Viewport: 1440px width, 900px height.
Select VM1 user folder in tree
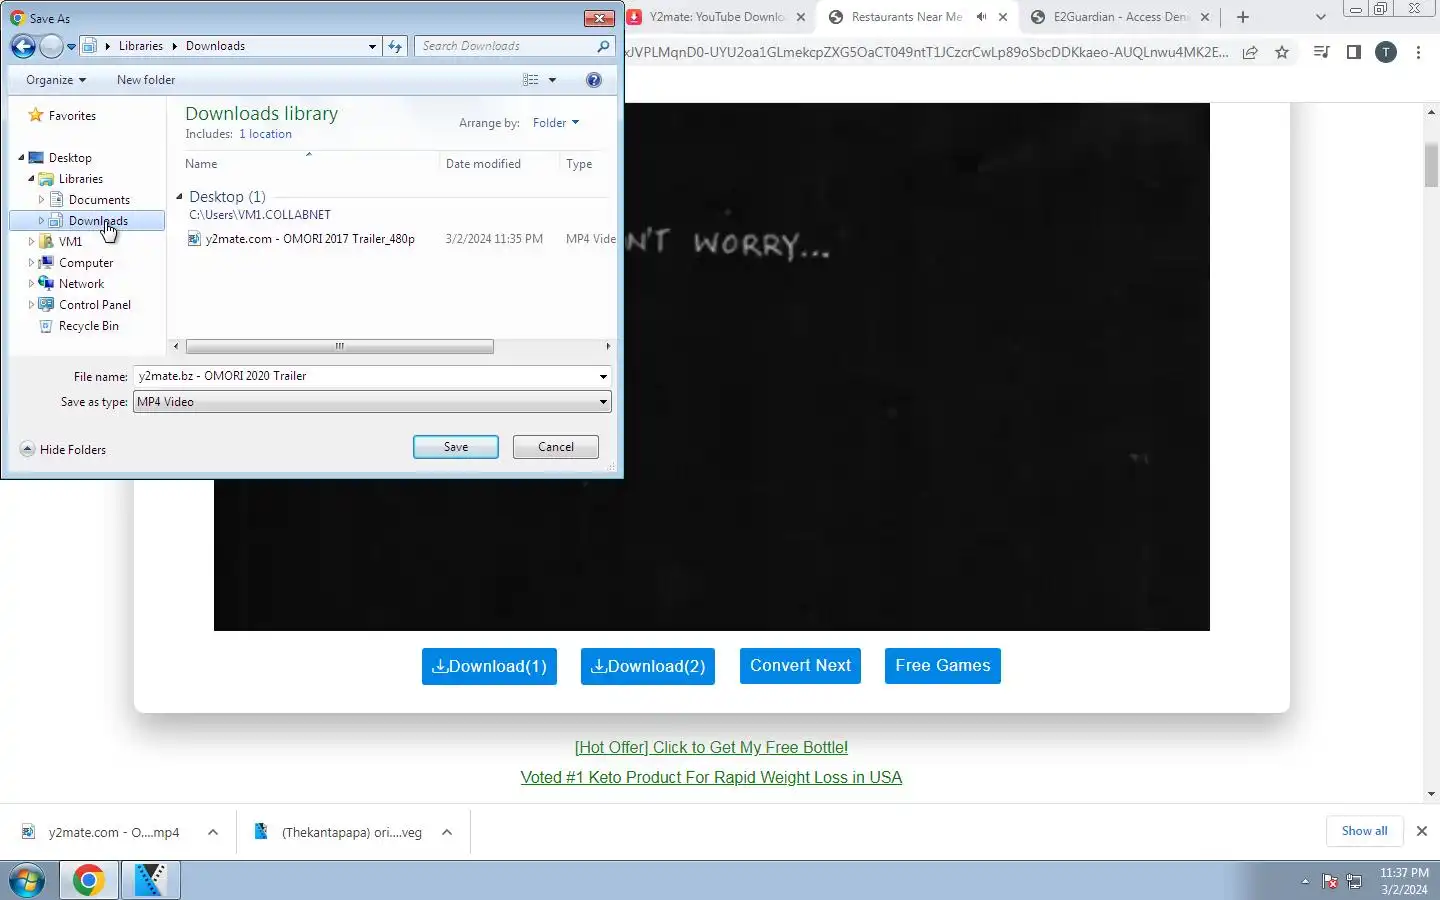(70, 242)
